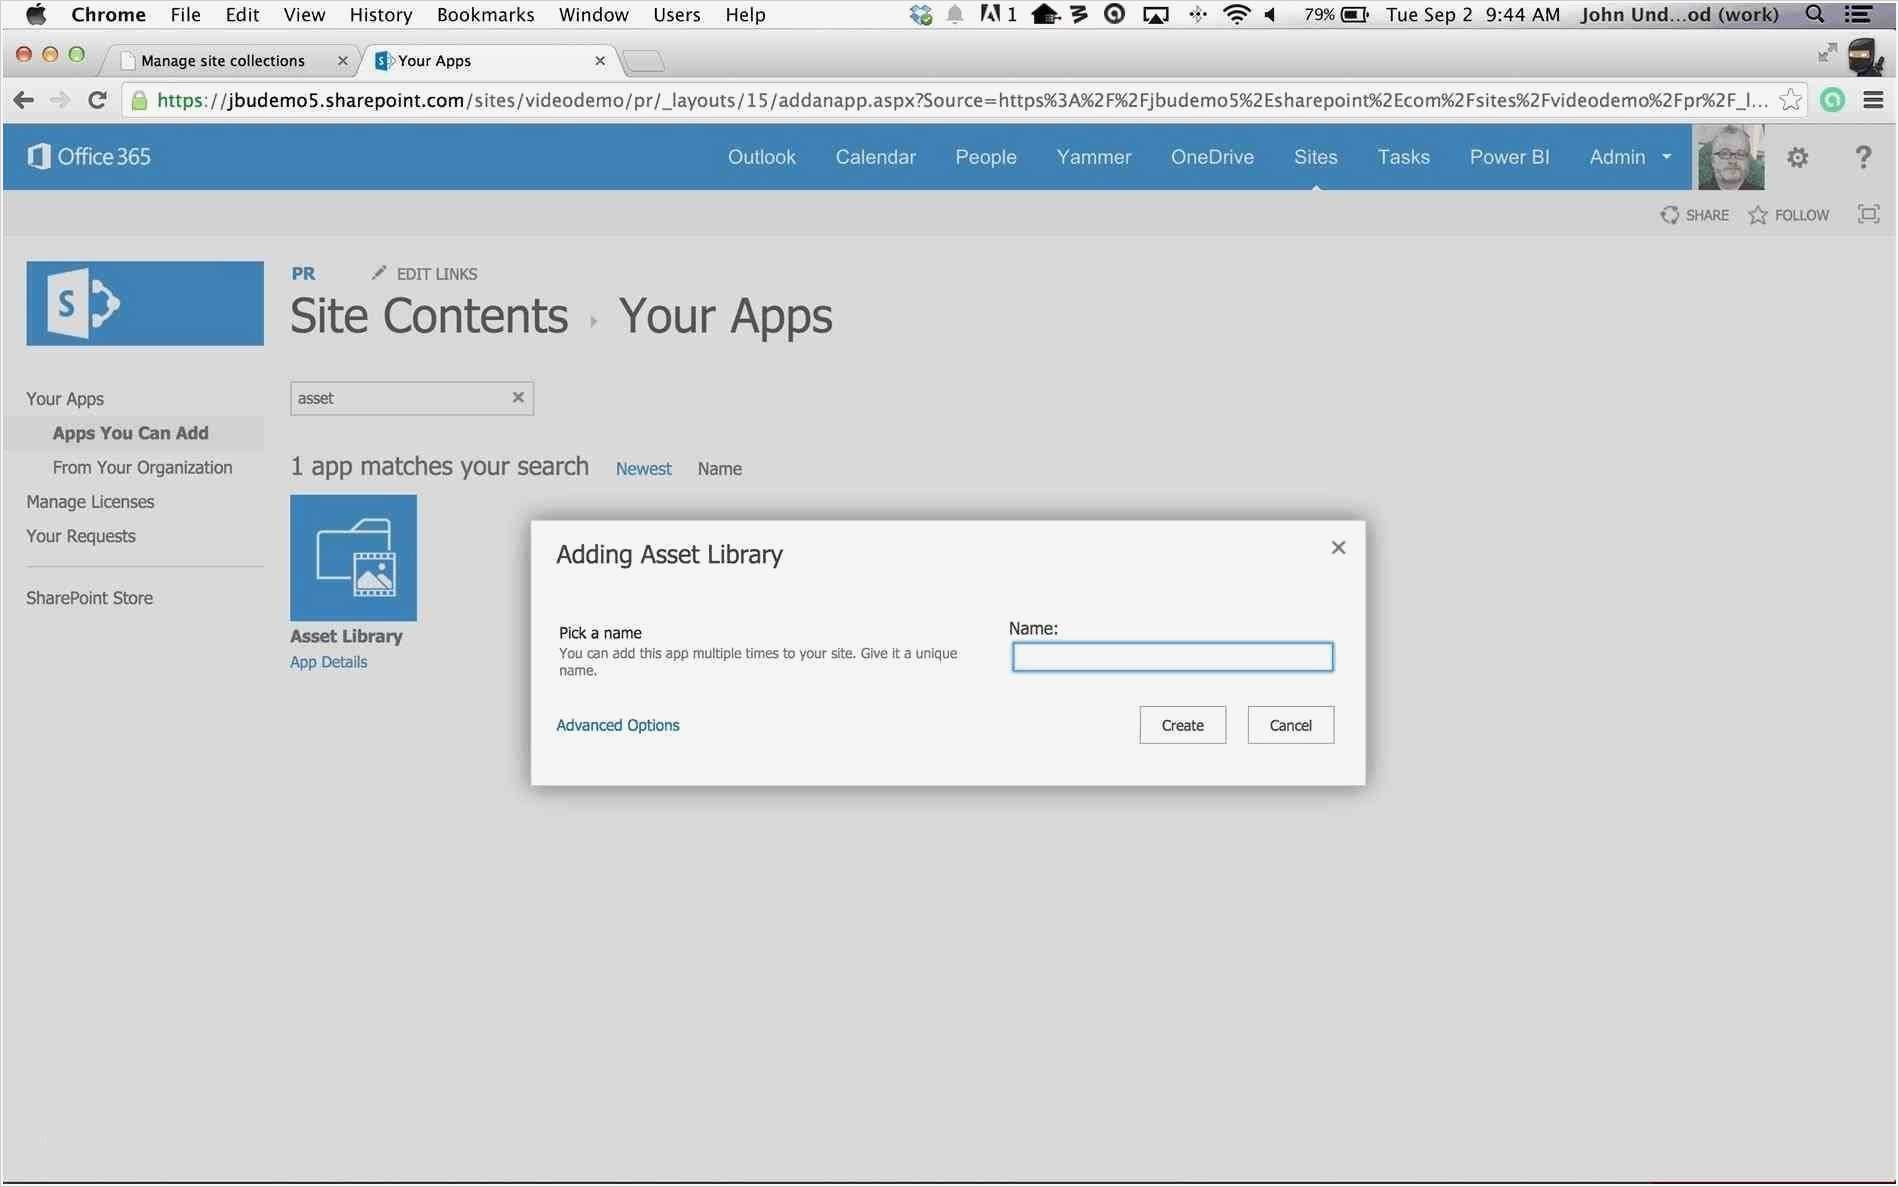Toggle focus on content icon

(x=1868, y=214)
